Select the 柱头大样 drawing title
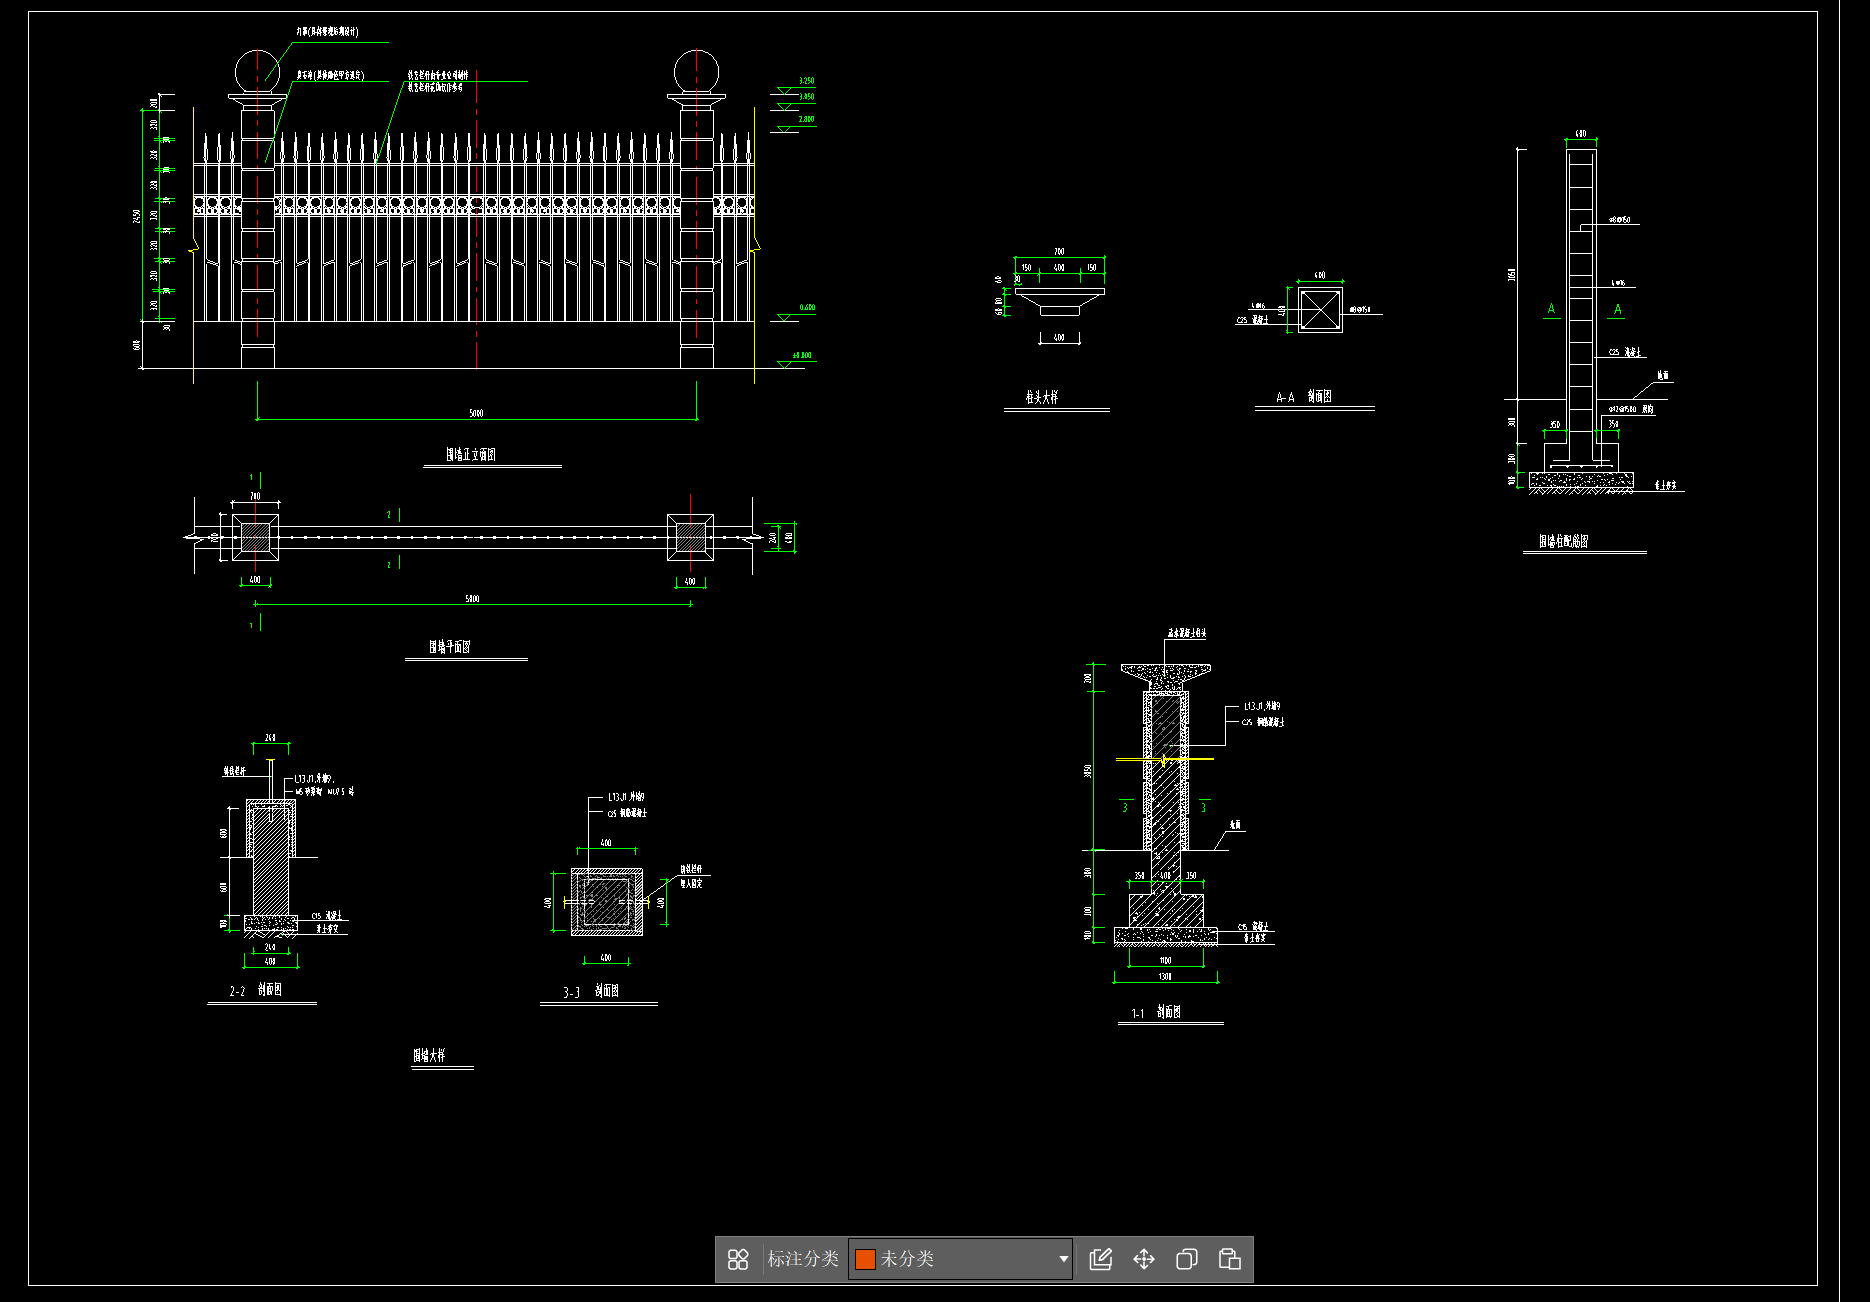Screen dimensions: 1870x1302 pyautogui.click(x=1042, y=398)
